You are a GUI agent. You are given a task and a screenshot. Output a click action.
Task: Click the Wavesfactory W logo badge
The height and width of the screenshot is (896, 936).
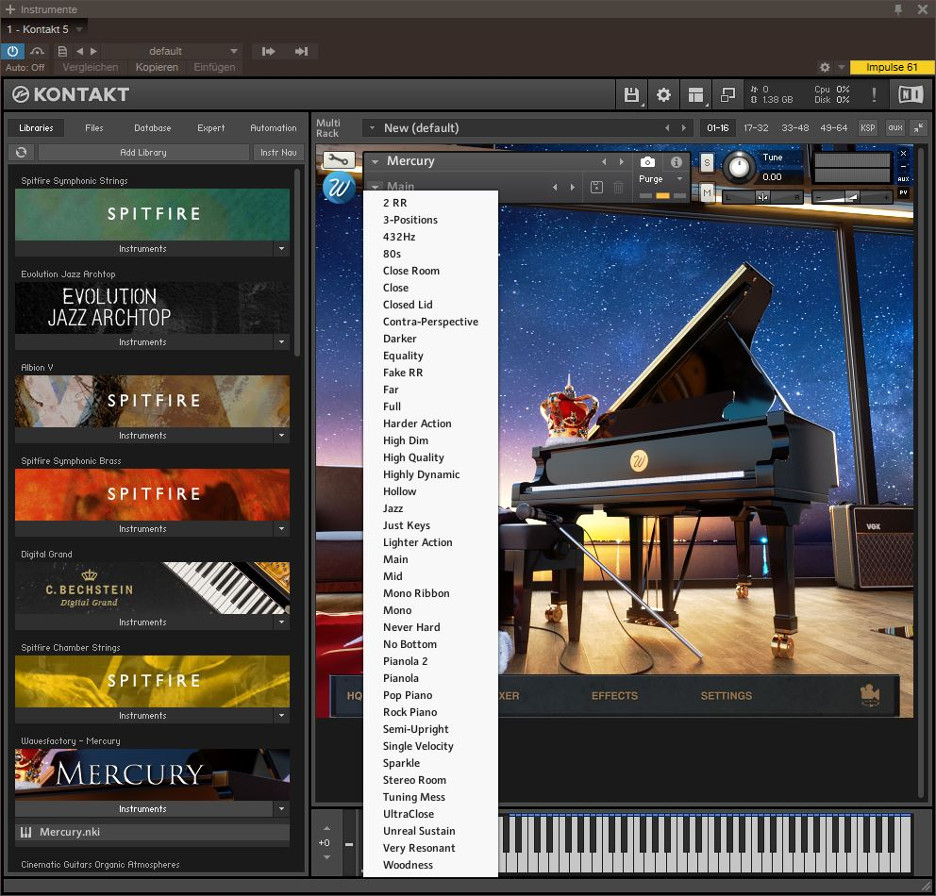tap(339, 187)
